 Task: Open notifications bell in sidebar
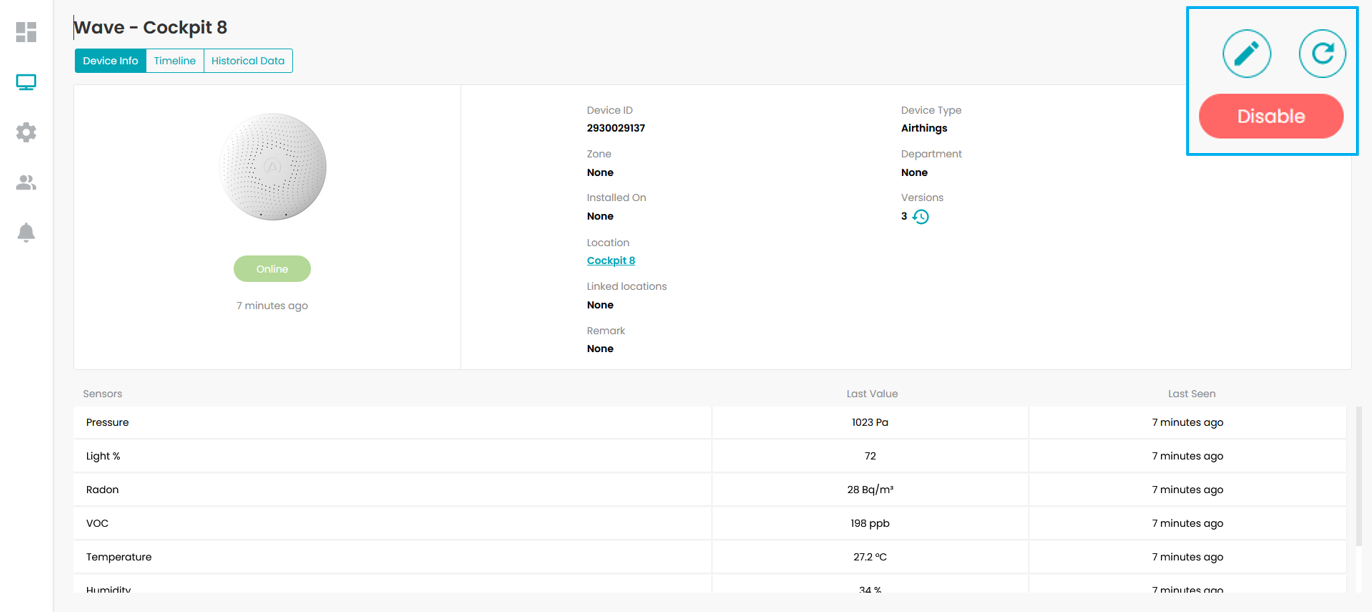[26, 232]
